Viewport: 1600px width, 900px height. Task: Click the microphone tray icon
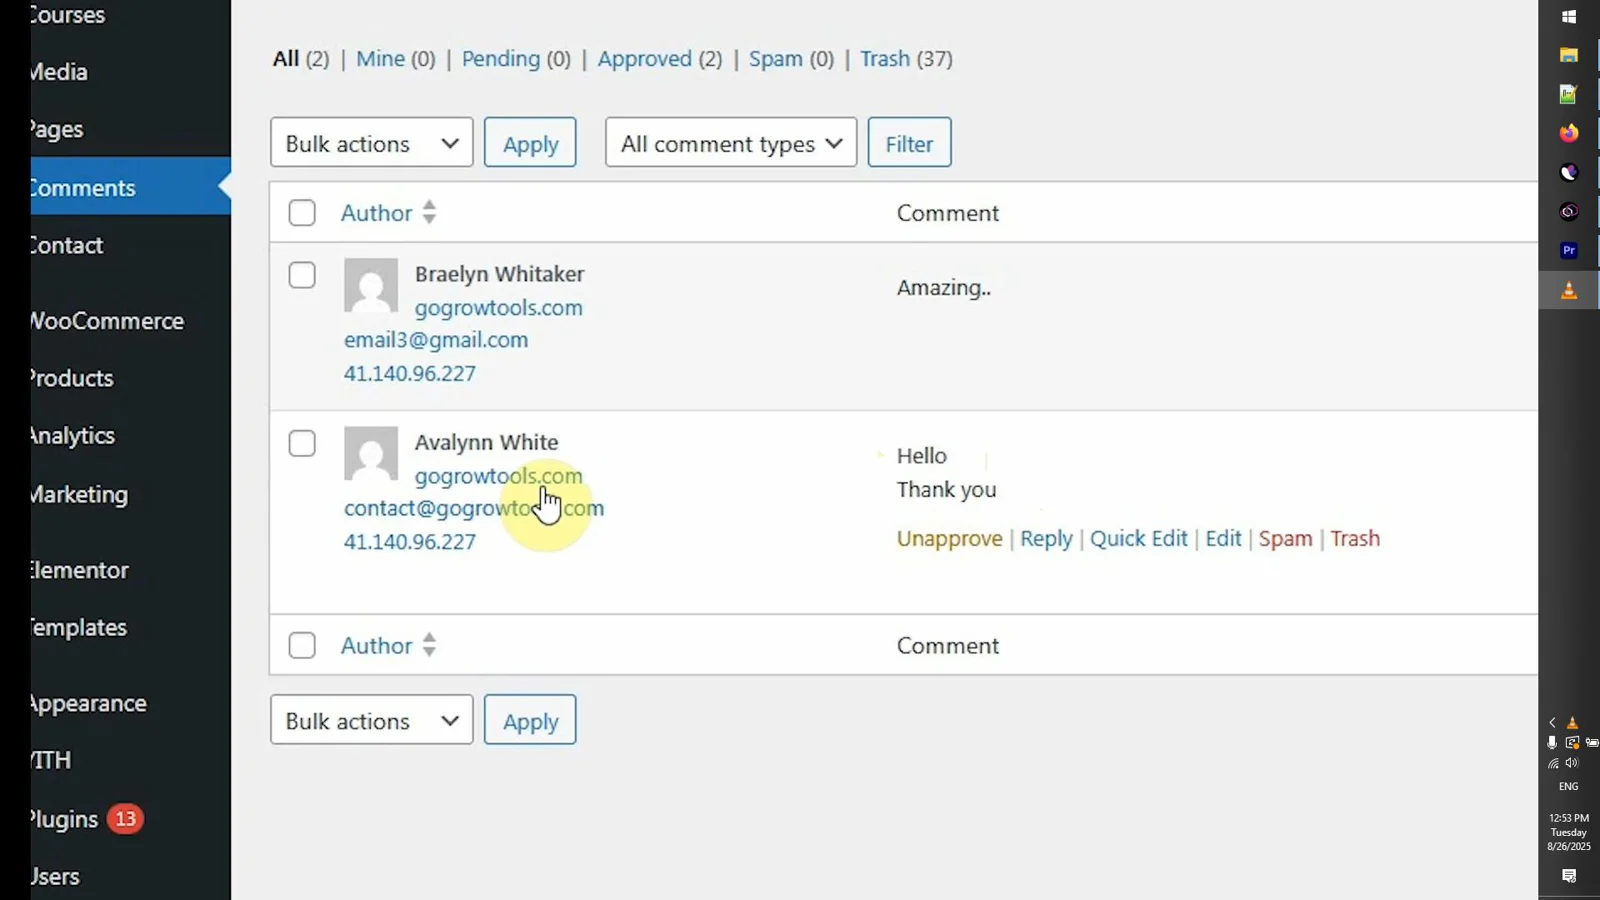coord(1552,742)
